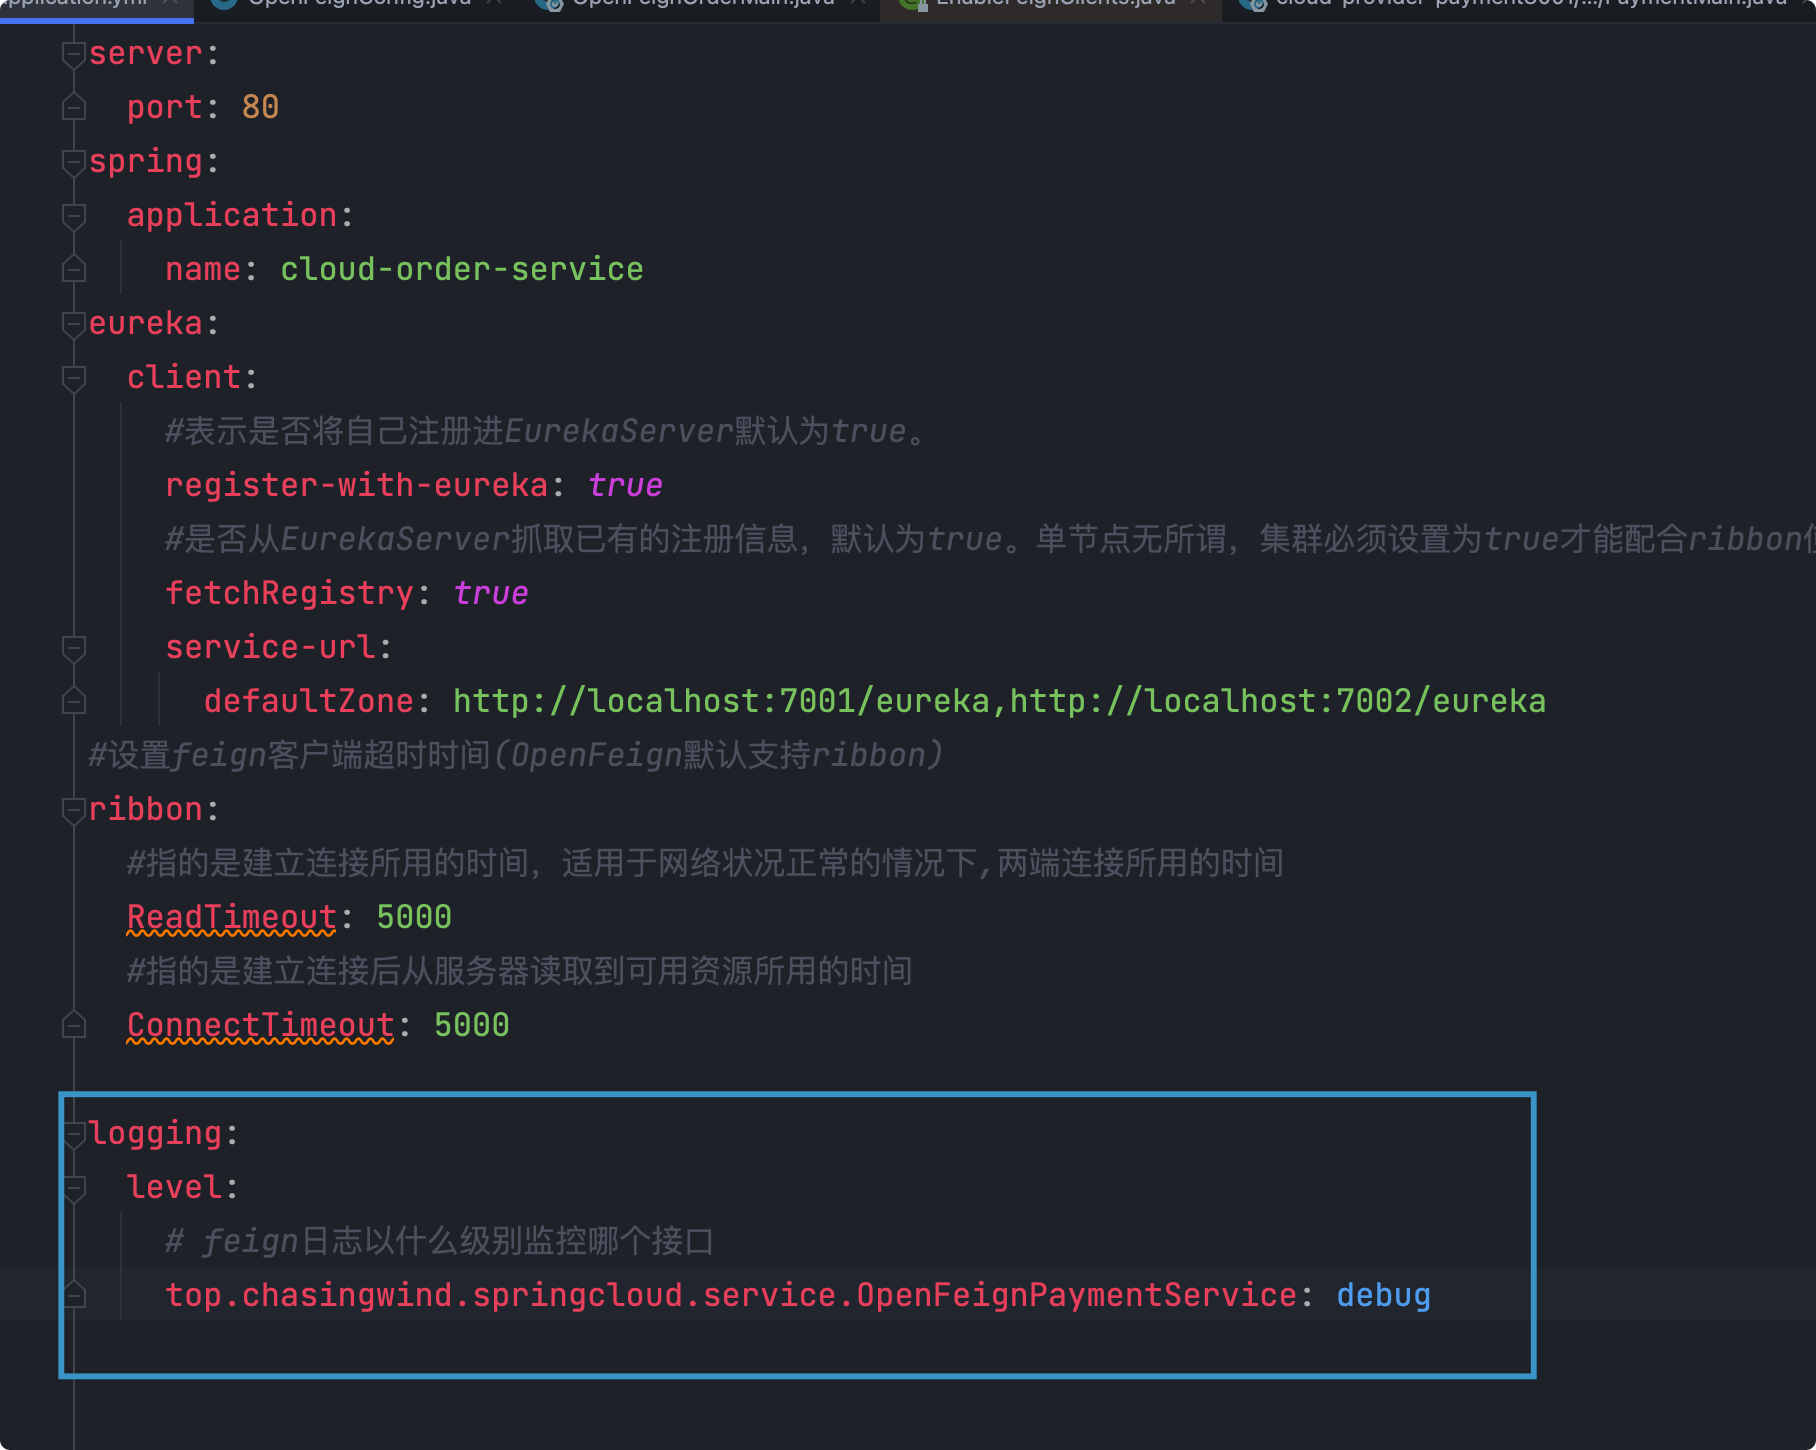Click the fetchRegistry key
Viewport: 1816px width, 1450px height.
pos(290,594)
